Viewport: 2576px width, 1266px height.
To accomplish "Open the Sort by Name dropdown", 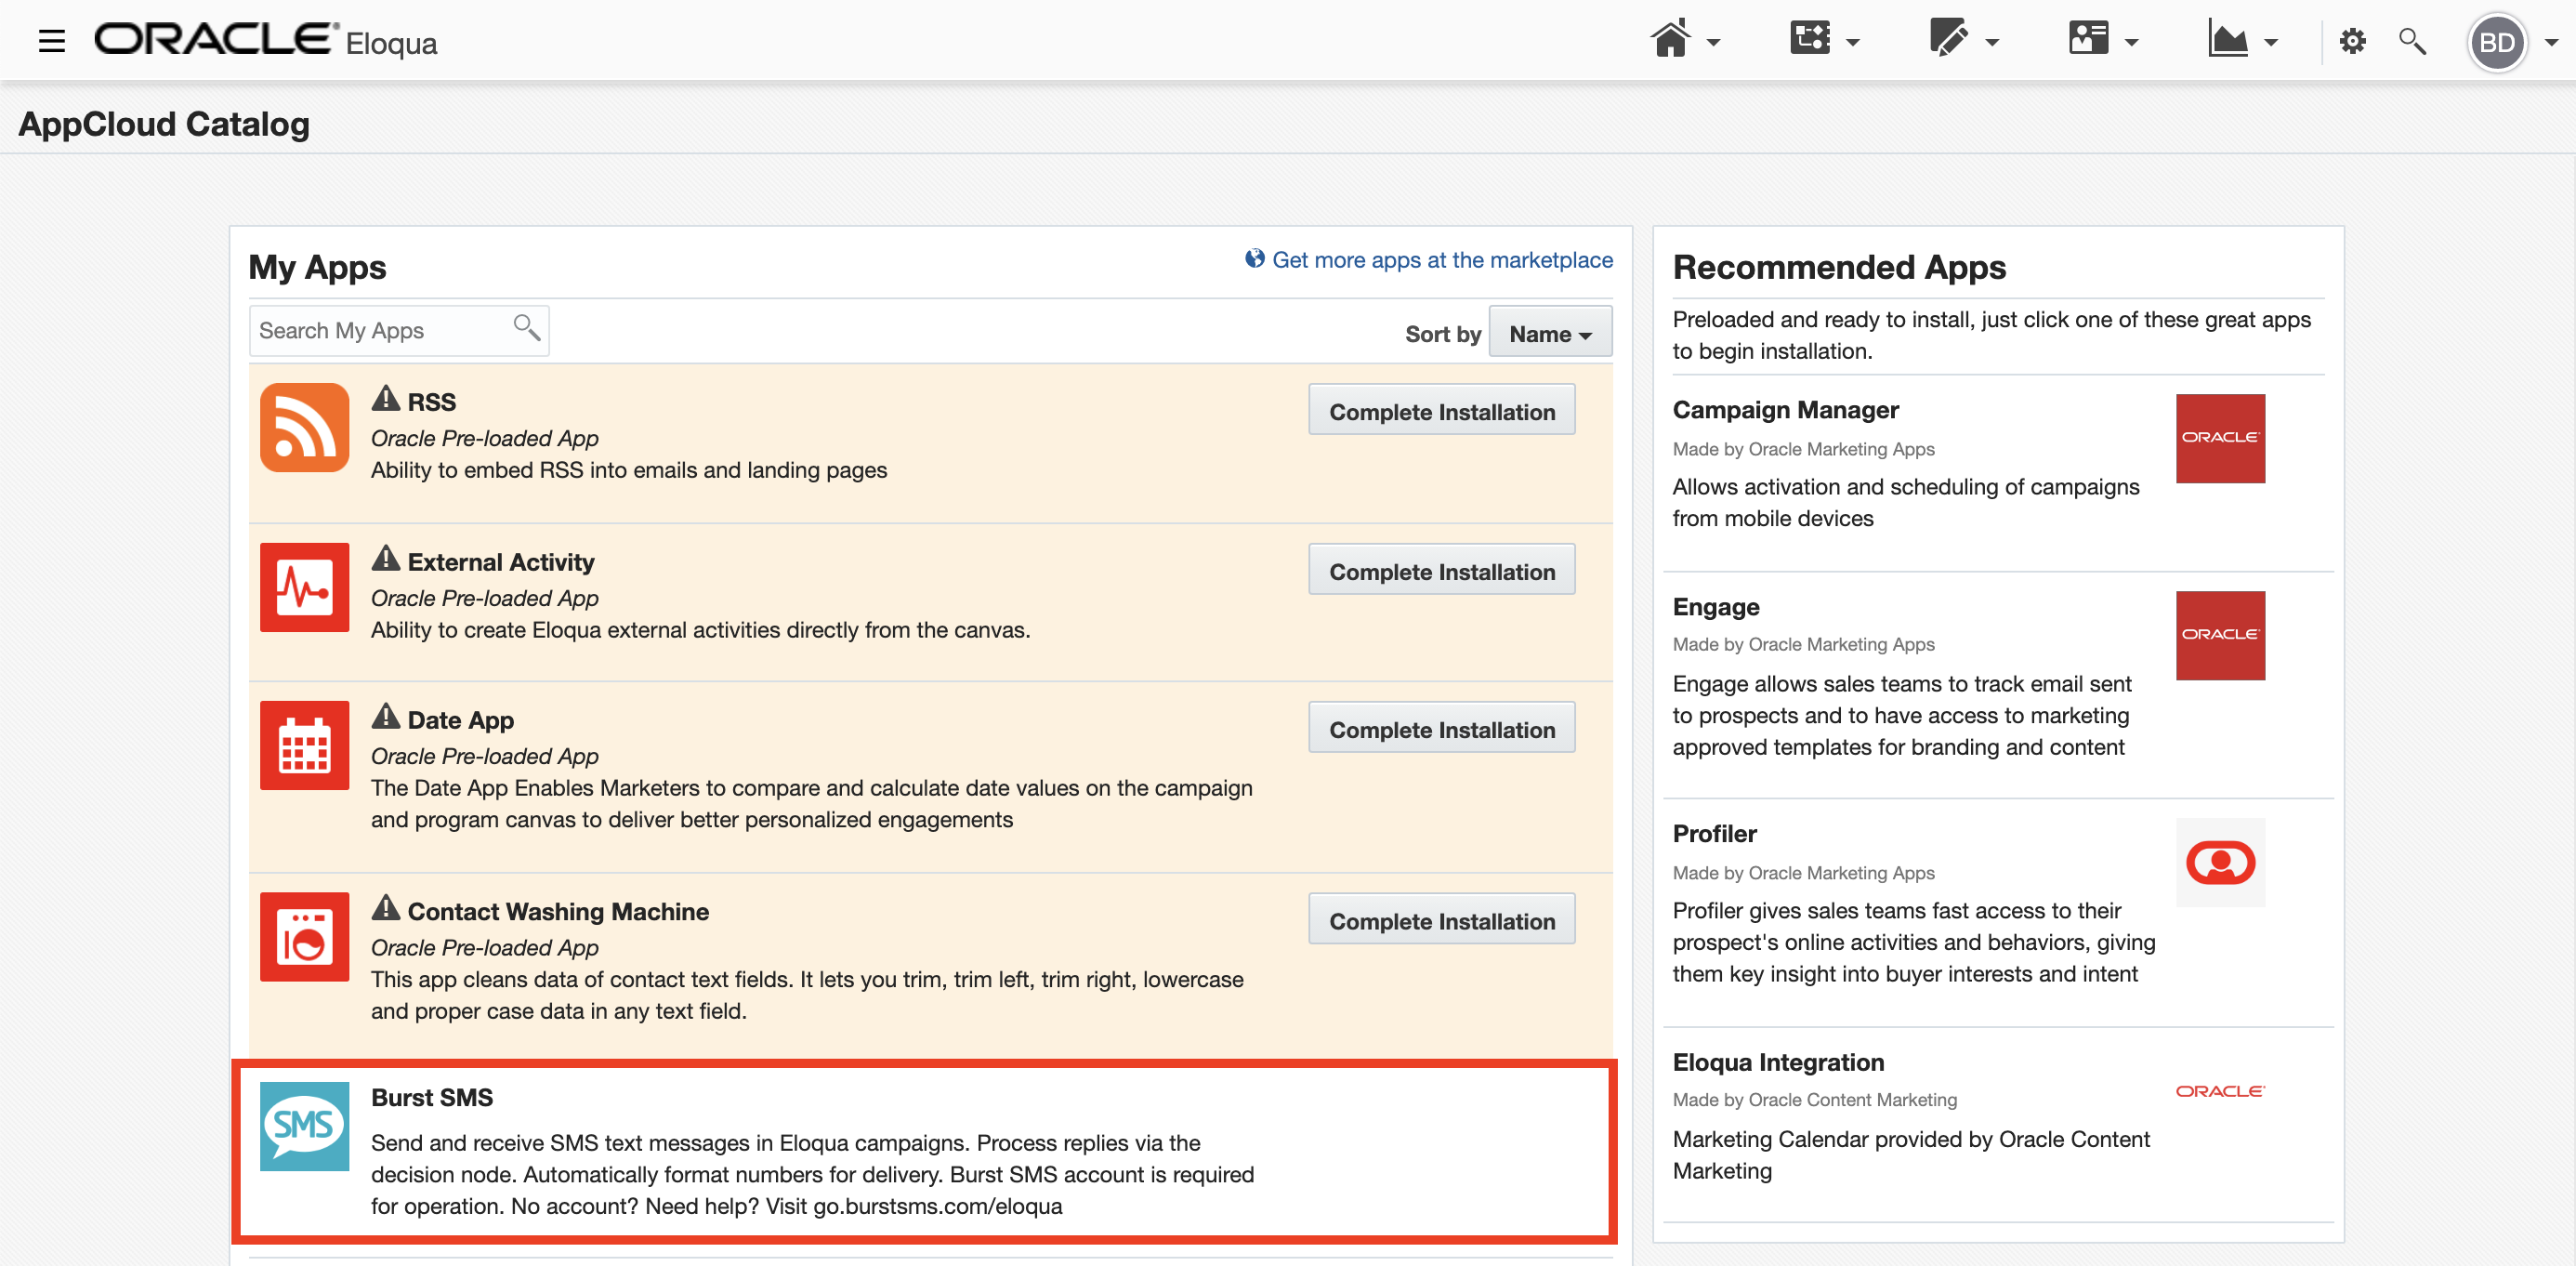I will tap(1549, 333).
